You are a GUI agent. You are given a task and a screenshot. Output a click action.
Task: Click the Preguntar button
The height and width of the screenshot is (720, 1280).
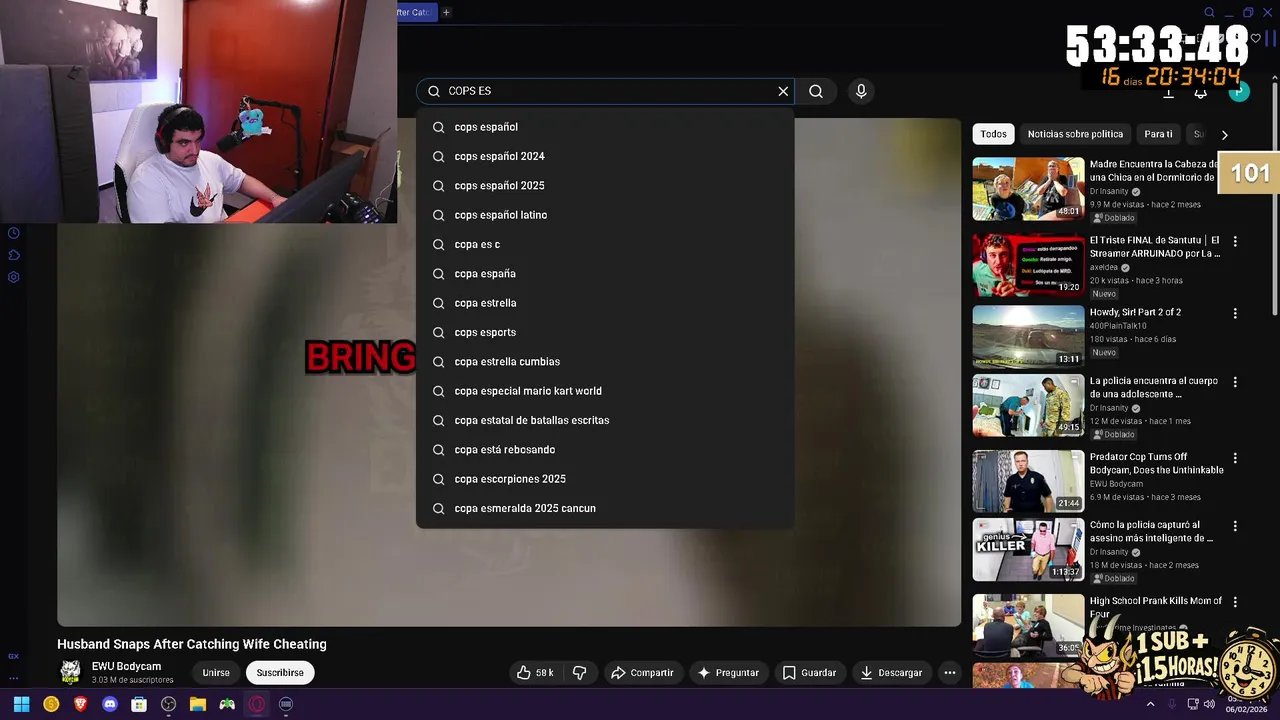point(727,673)
